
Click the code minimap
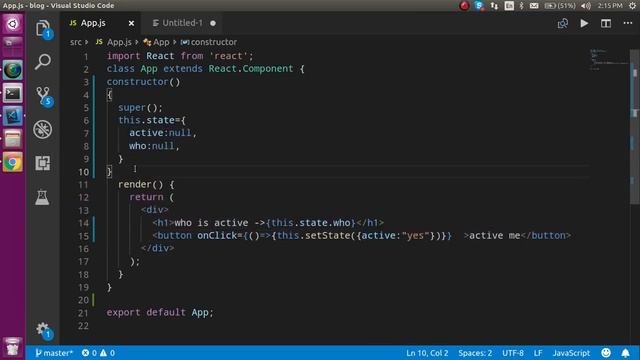pyautogui.click(x=608, y=61)
